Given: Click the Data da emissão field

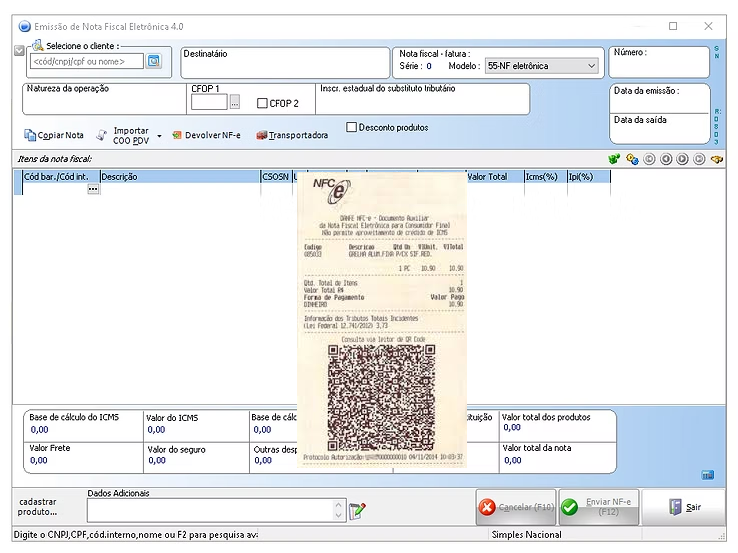Looking at the screenshot, I should 659,98.
